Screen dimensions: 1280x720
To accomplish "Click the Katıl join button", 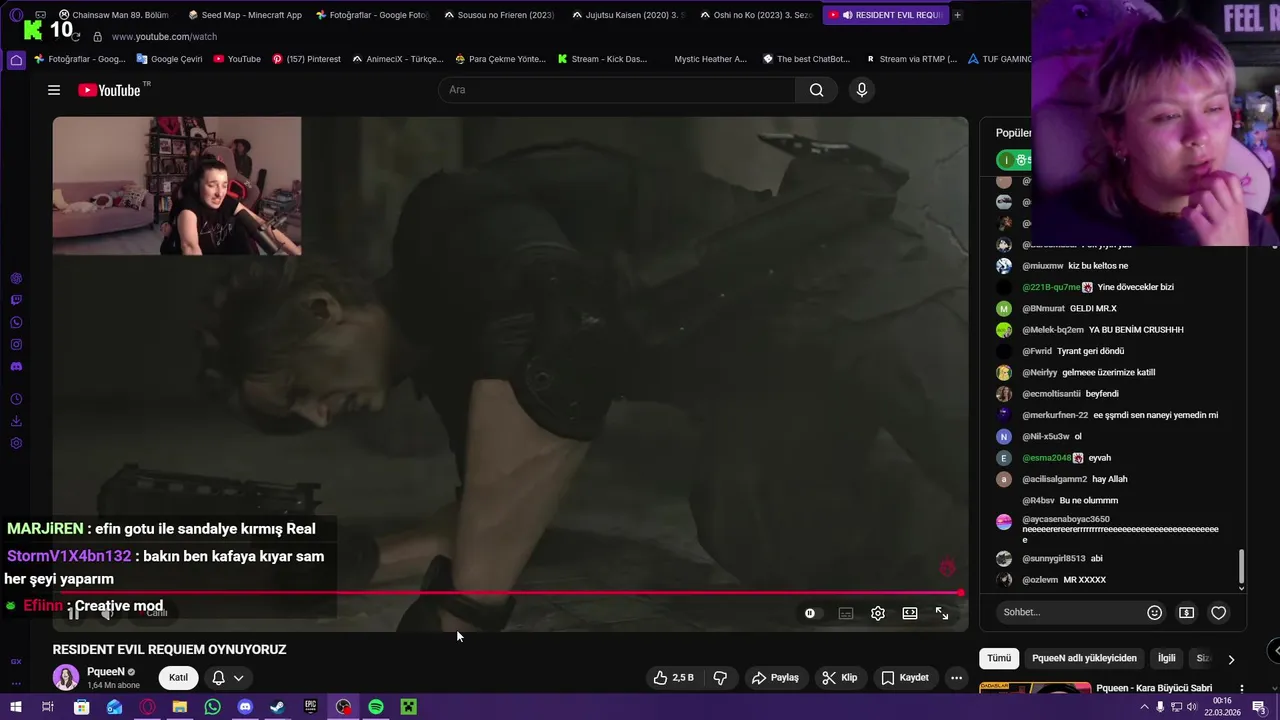I will (x=178, y=677).
